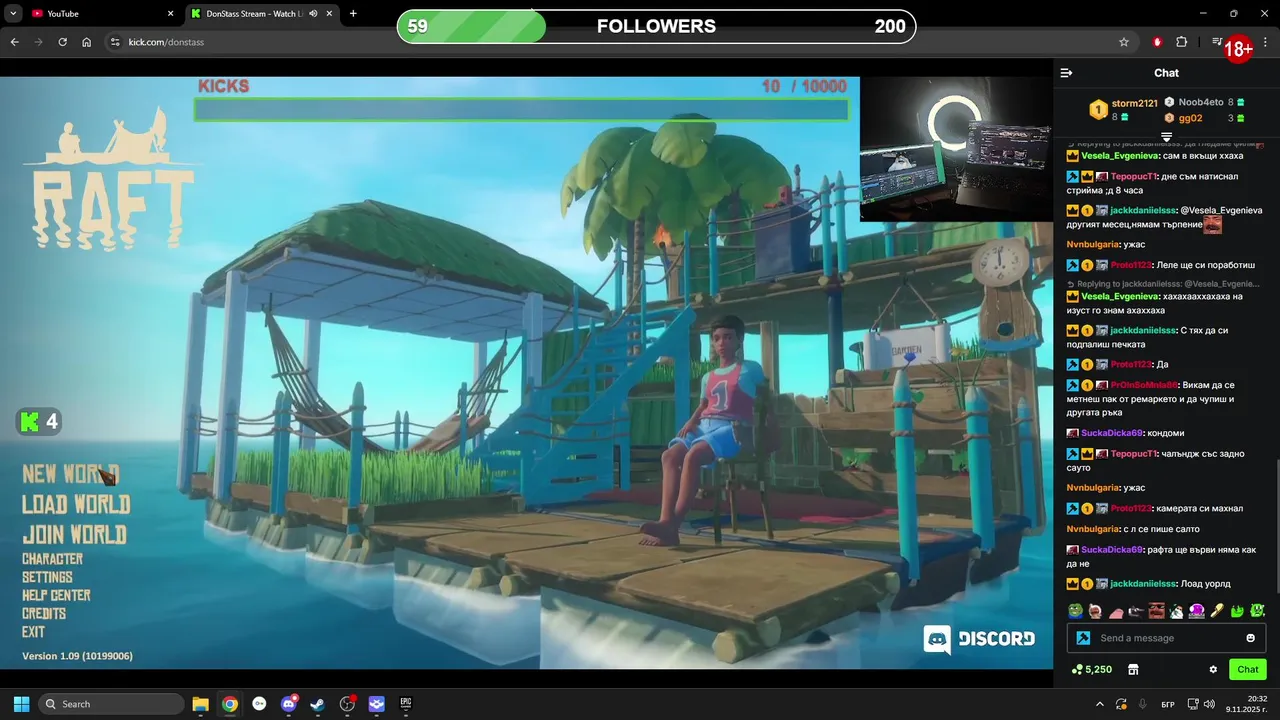Screen dimensions: 1280x720
Task: Select NEW WORLD in Raft menu
Action: (71, 474)
